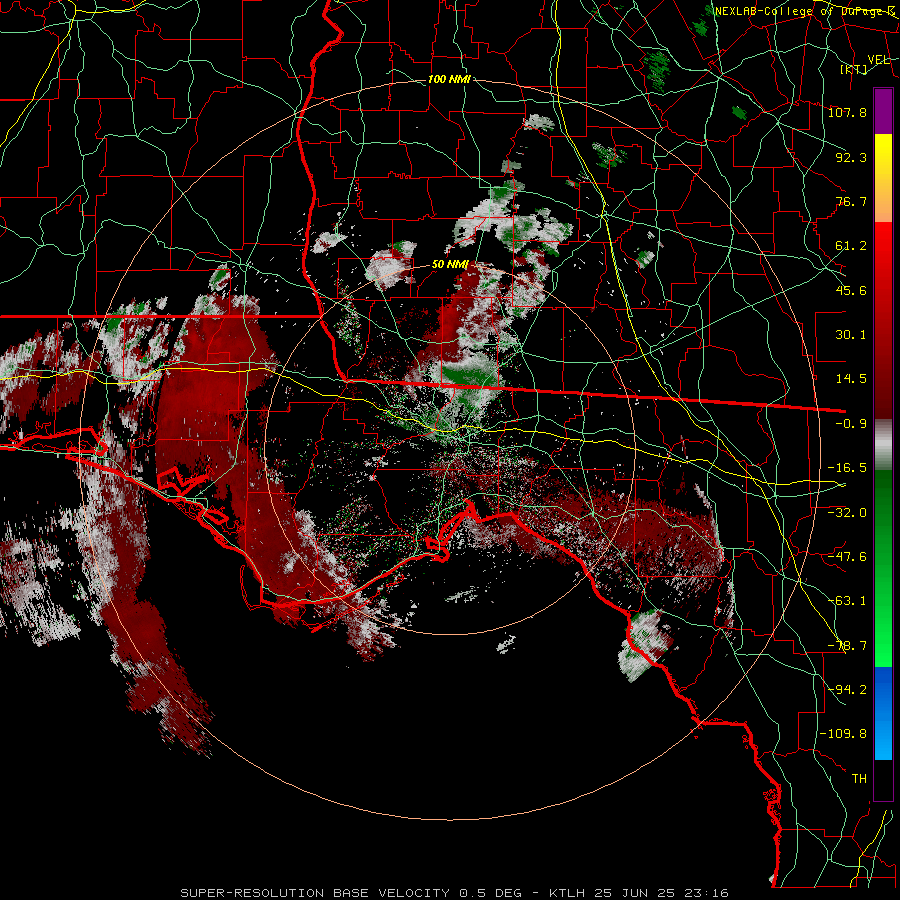Click the green segment of the color bar
This screenshot has height=900, width=900.
[x=883, y=568]
